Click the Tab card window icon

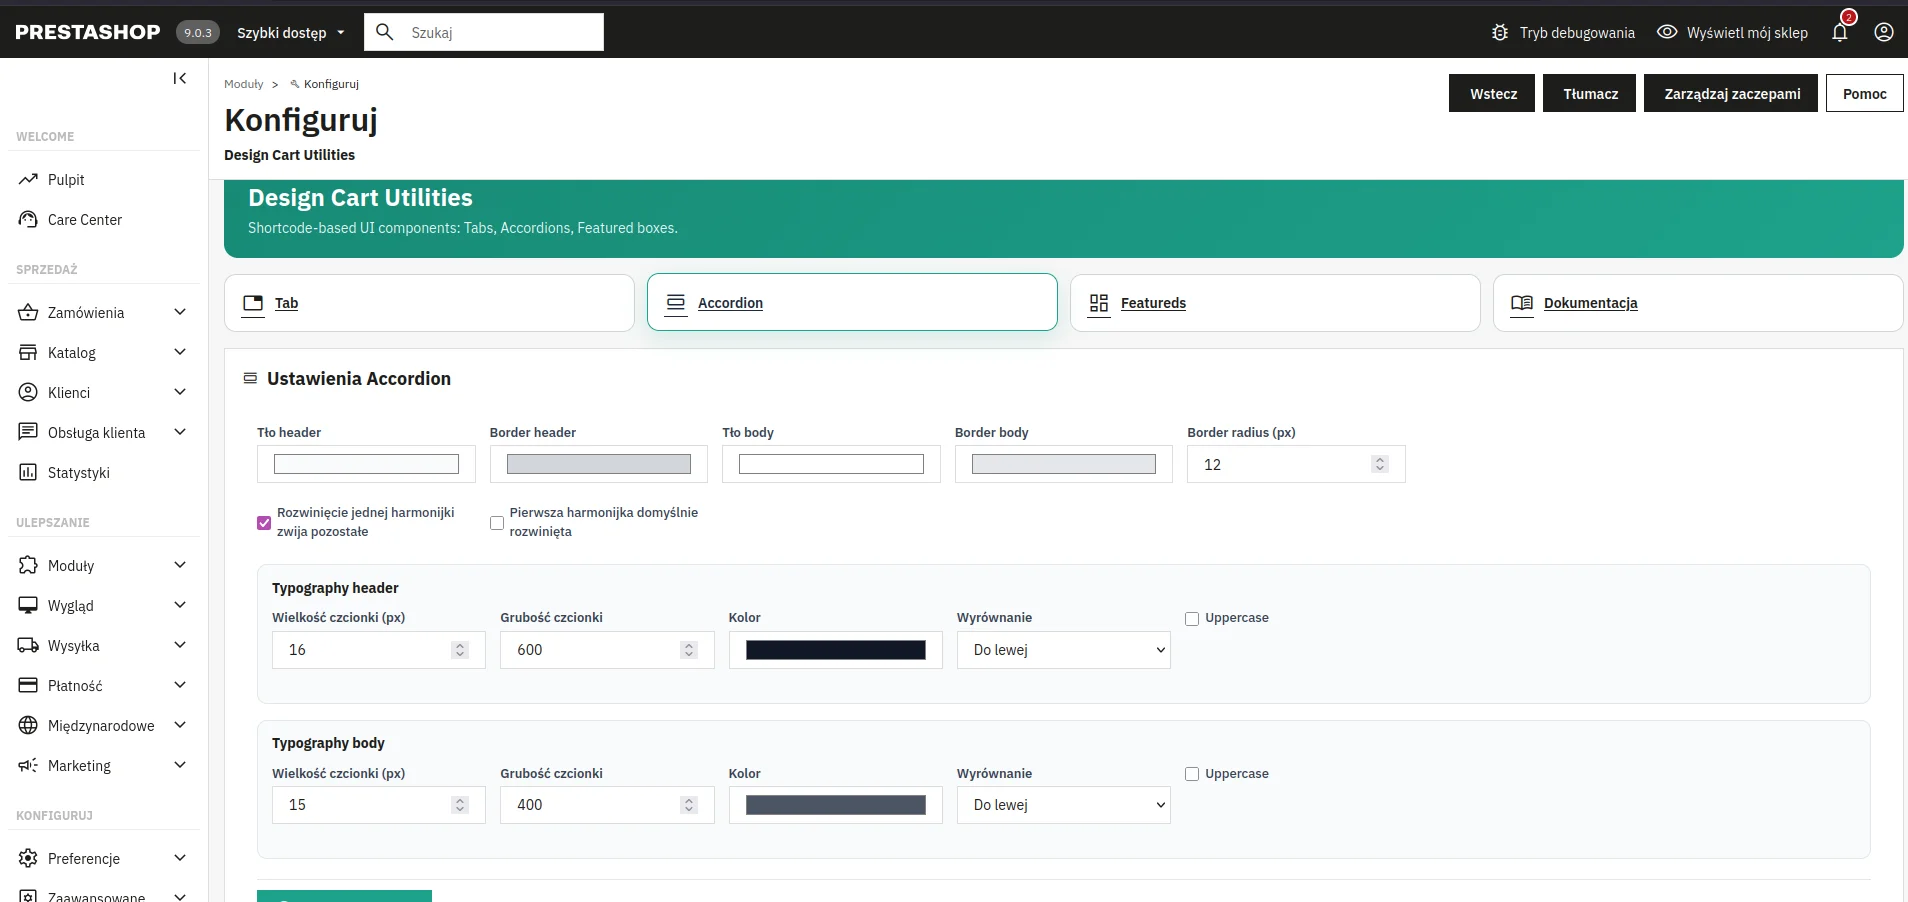pos(254,303)
